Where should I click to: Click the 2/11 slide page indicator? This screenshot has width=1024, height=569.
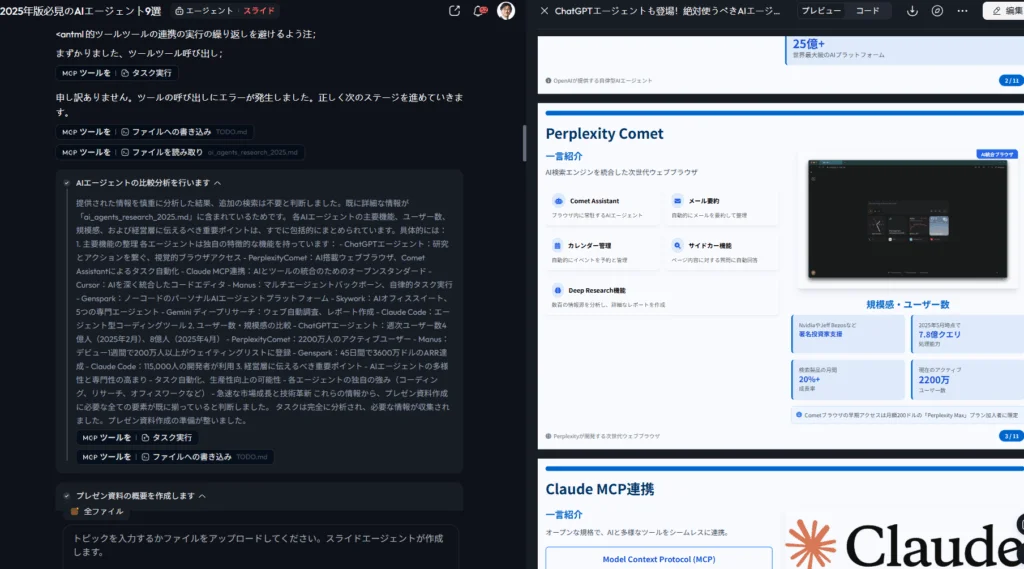point(1011,80)
